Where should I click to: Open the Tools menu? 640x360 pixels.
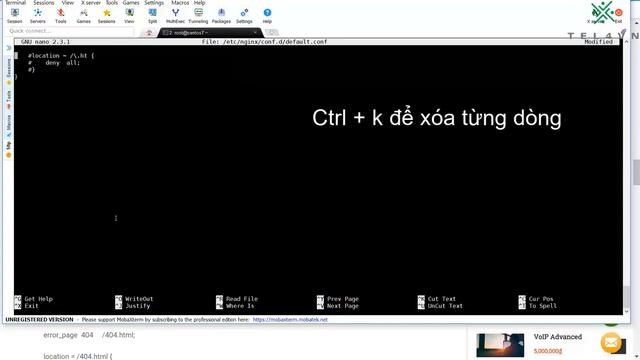[x=112, y=2]
